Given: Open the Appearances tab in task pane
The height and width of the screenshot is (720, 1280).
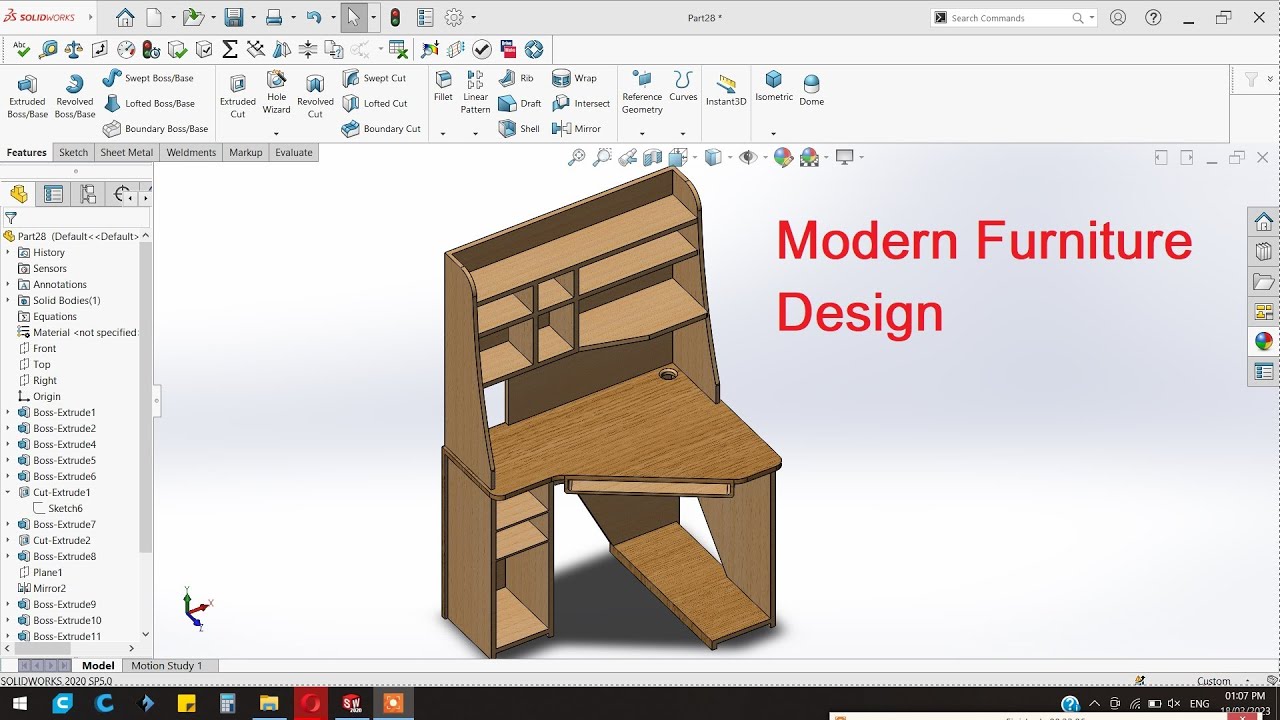Looking at the screenshot, I should [x=1264, y=341].
